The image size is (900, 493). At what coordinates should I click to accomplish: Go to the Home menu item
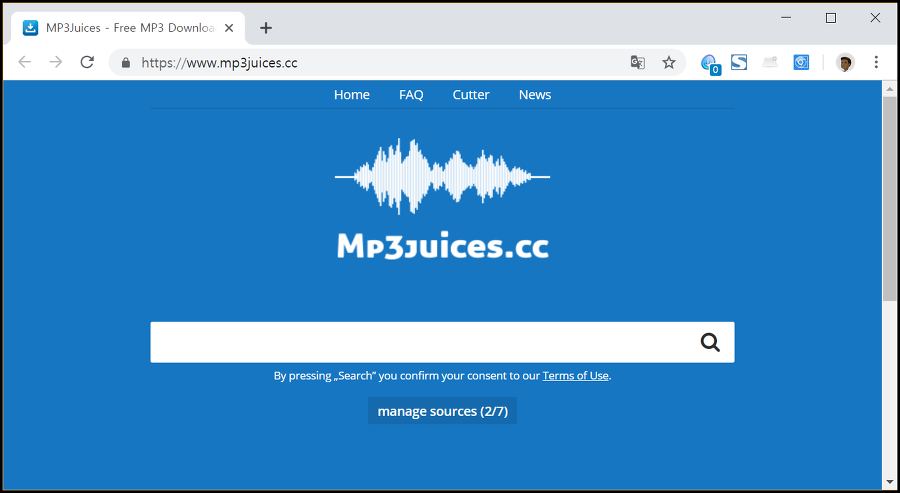pos(352,95)
